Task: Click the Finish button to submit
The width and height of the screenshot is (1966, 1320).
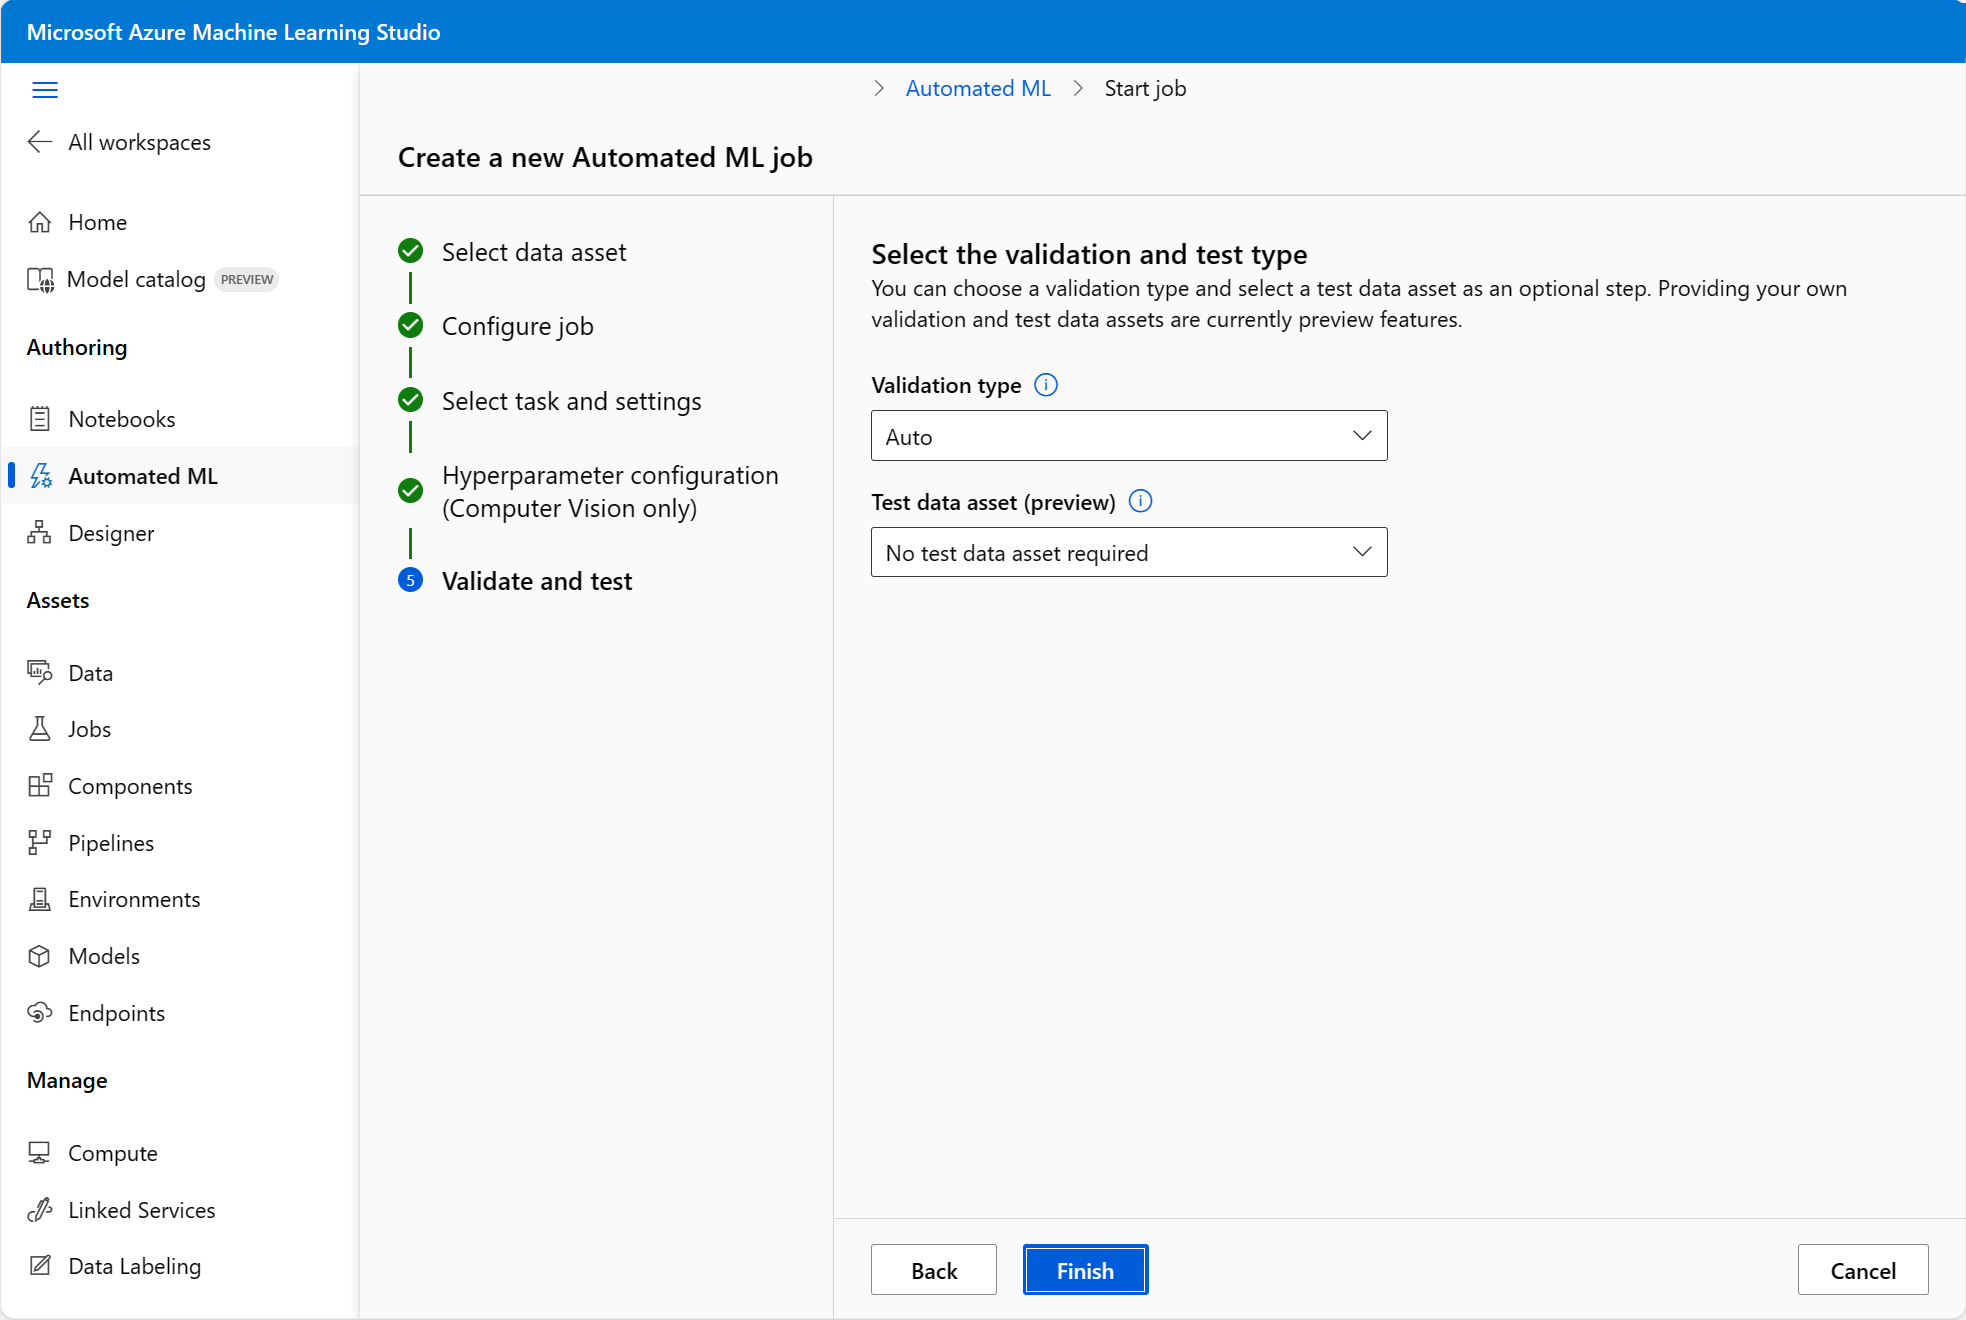Action: click(x=1084, y=1270)
